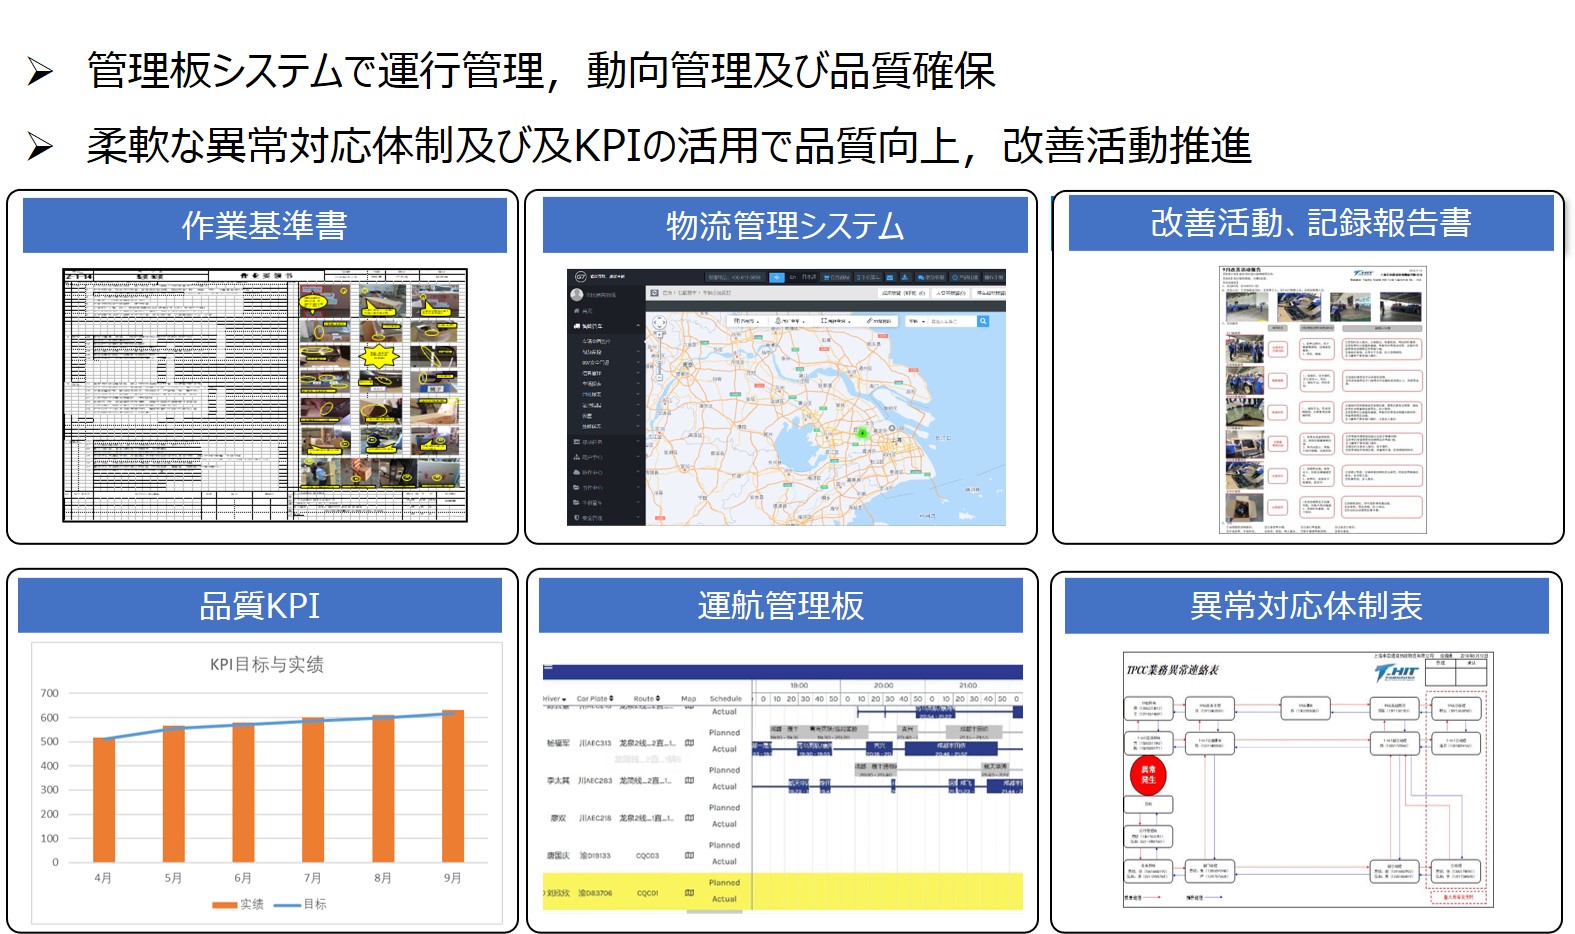1575x934 pixels.
Task: Click the mail envelope icon in top bar
Action: click(889, 277)
